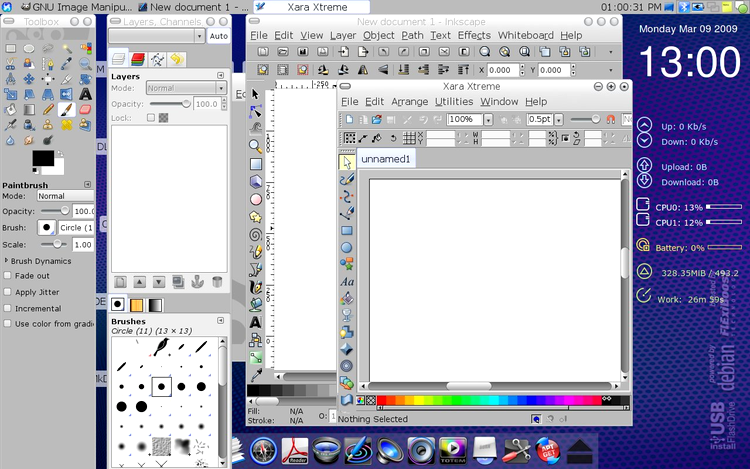750x469 pixels.
Task: Select the Rectangle Select tool in GIMP Toolbox
Action: tap(11, 48)
